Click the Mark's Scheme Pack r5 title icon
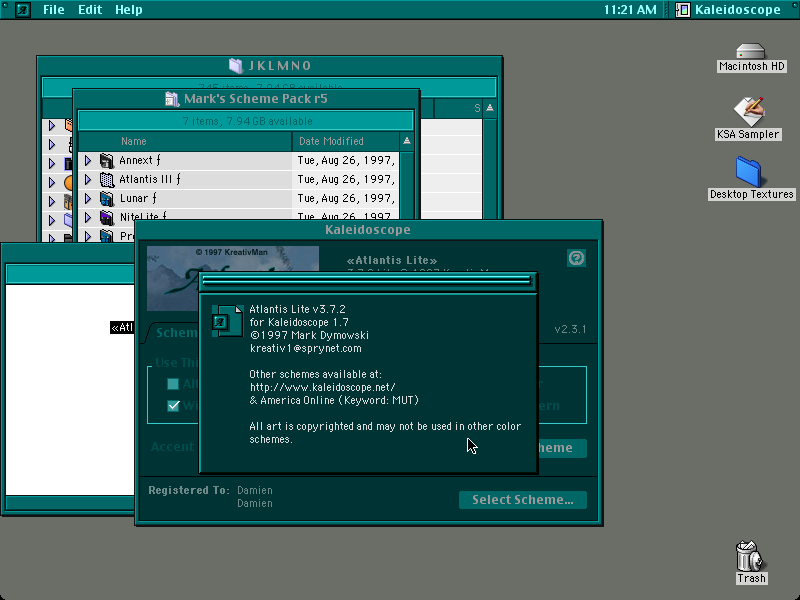The height and width of the screenshot is (600, 800). [x=172, y=99]
